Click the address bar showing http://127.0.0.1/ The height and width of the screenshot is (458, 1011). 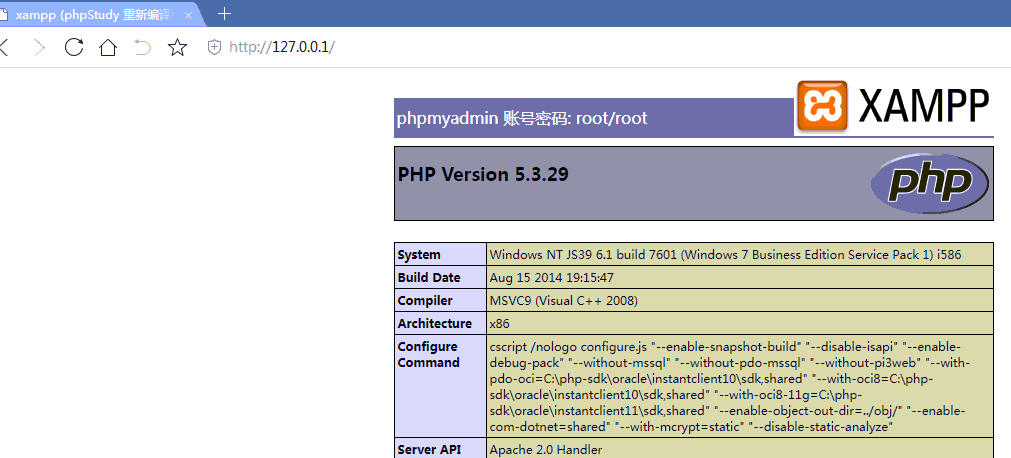282,47
